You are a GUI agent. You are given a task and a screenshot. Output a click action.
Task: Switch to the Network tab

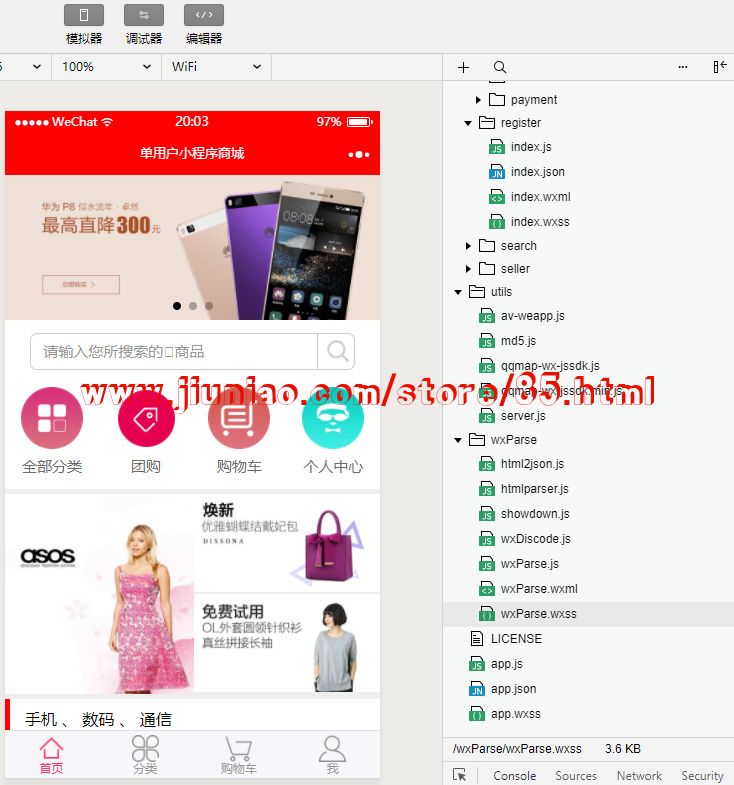coord(639,775)
